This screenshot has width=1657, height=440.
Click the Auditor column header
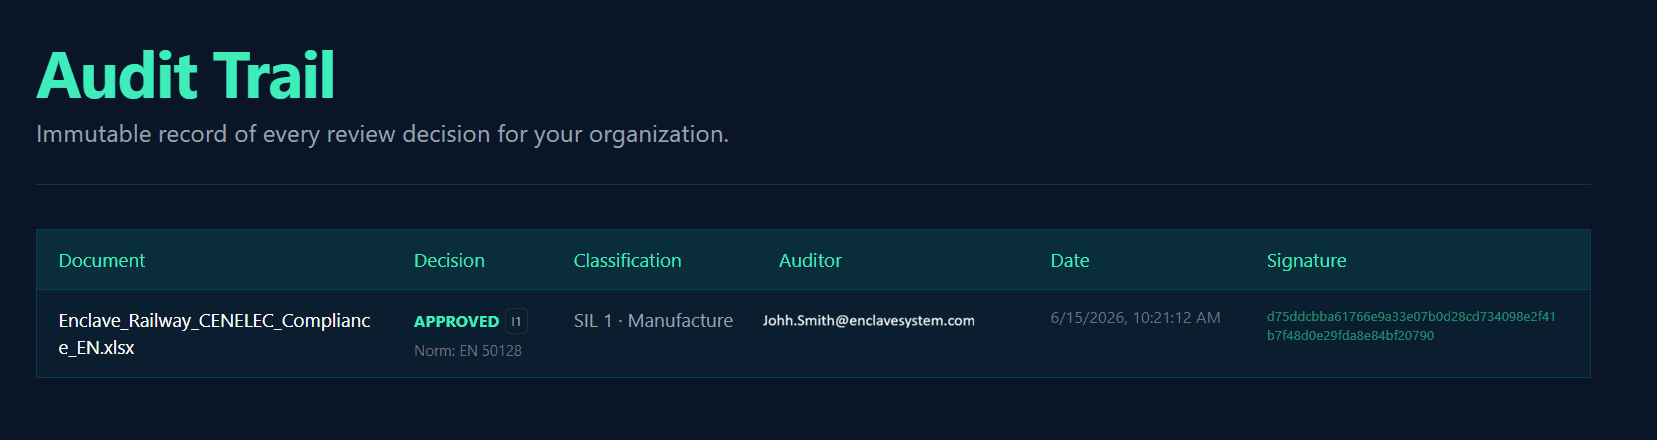click(x=810, y=260)
